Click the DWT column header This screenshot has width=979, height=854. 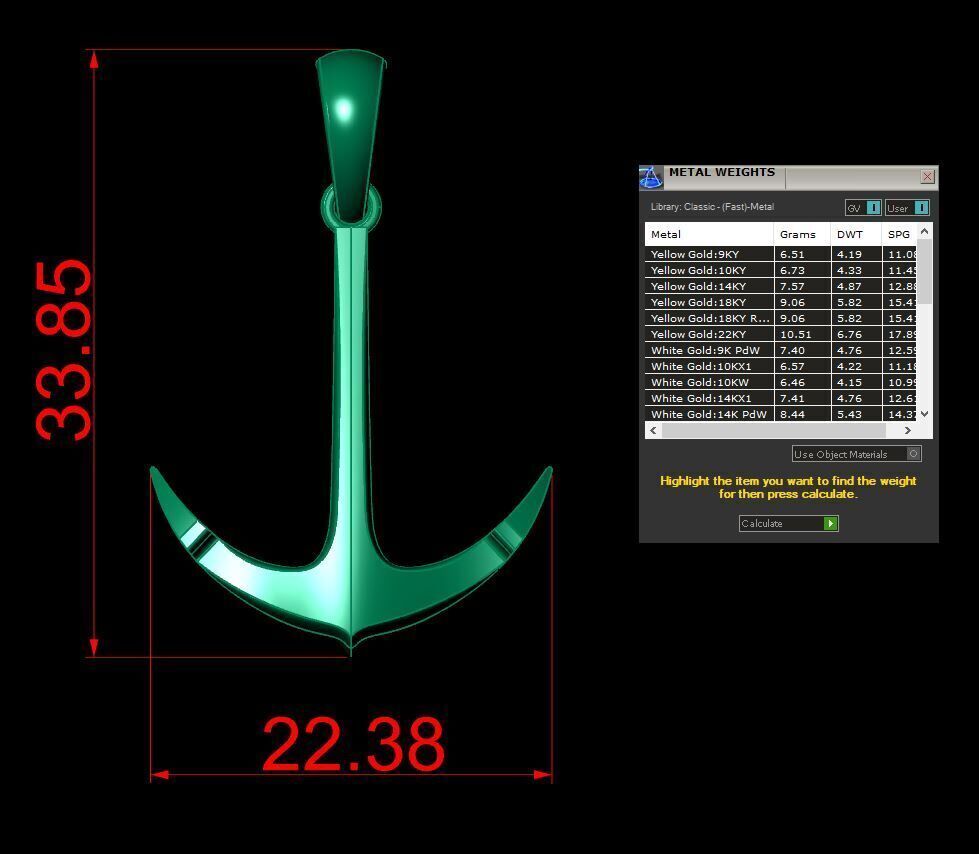pyautogui.click(x=856, y=234)
